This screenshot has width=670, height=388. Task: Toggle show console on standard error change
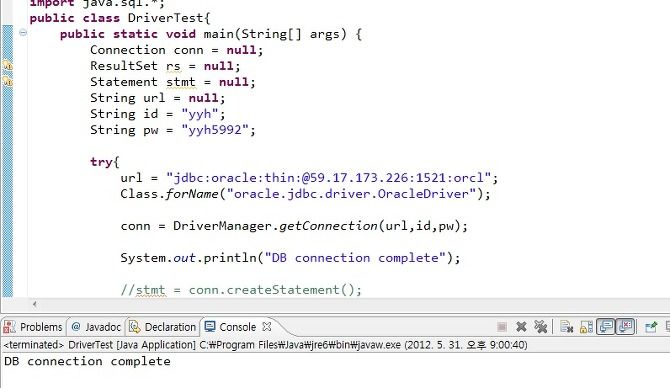(x=626, y=327)
